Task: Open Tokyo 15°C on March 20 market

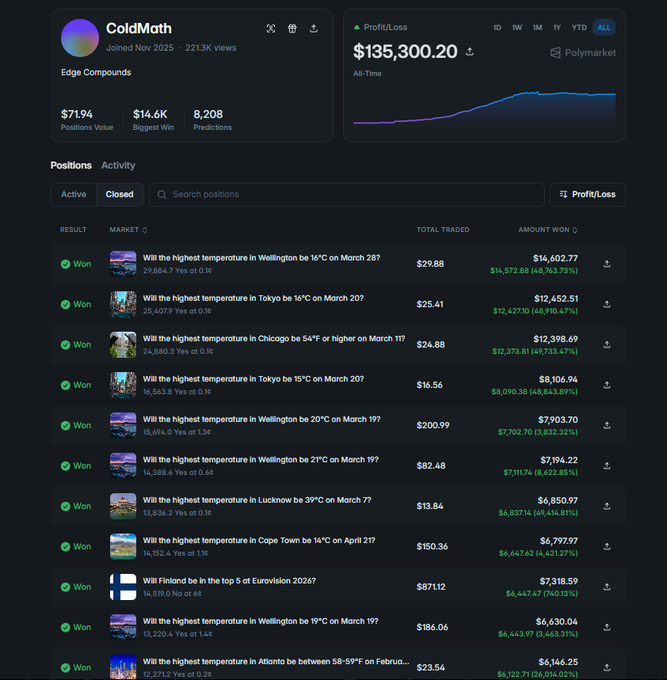Action: pyautogui.click(x=253, y=379)
